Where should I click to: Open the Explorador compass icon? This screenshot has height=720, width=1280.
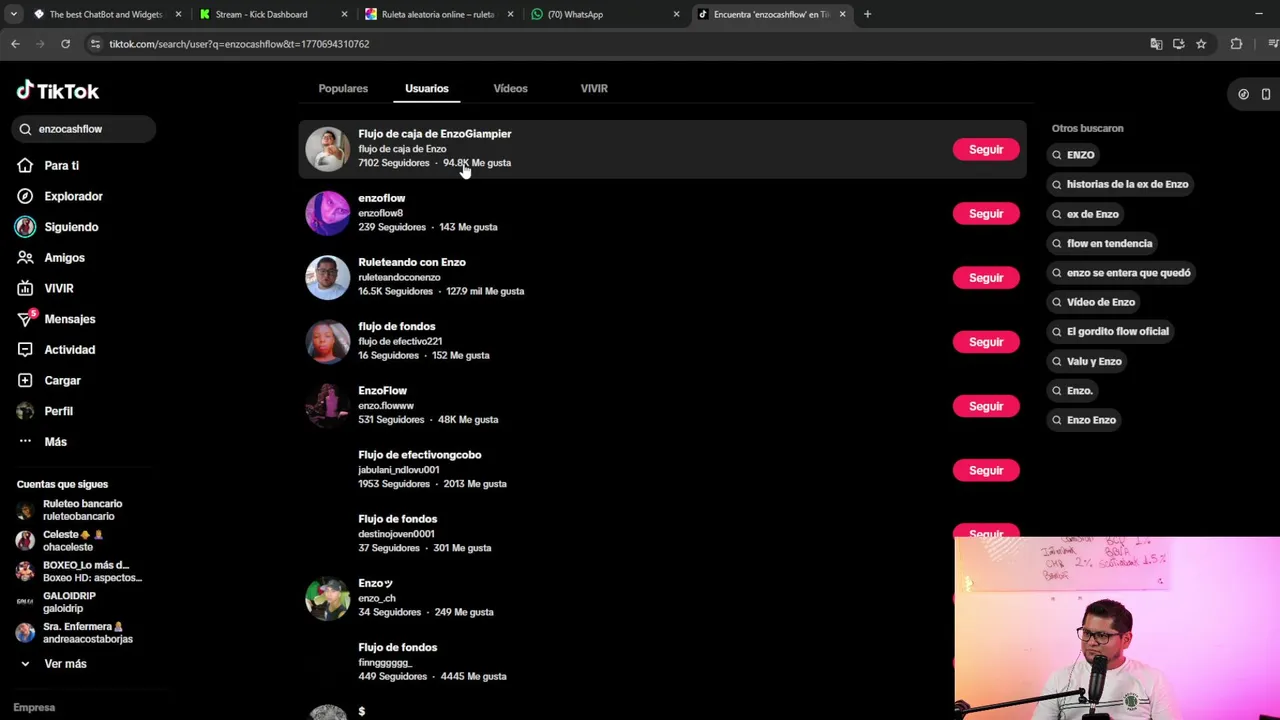25,196
